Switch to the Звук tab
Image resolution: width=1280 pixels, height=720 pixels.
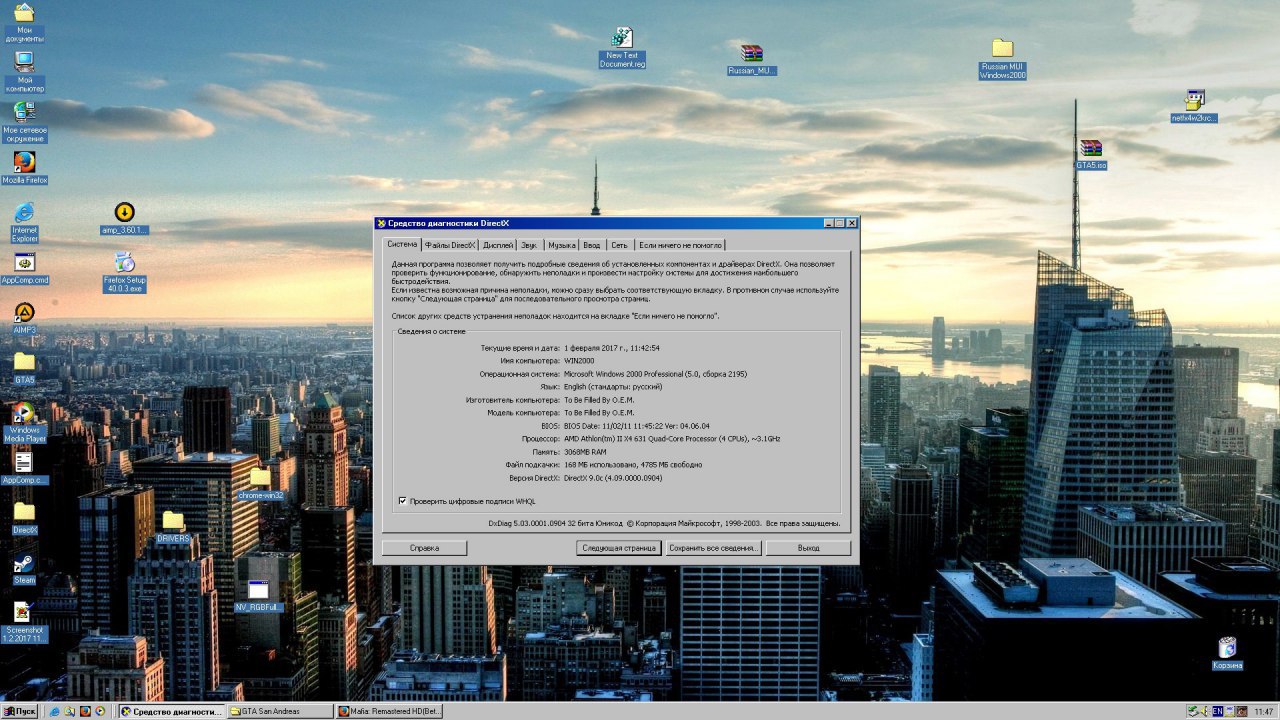click(x=529, y=245)
